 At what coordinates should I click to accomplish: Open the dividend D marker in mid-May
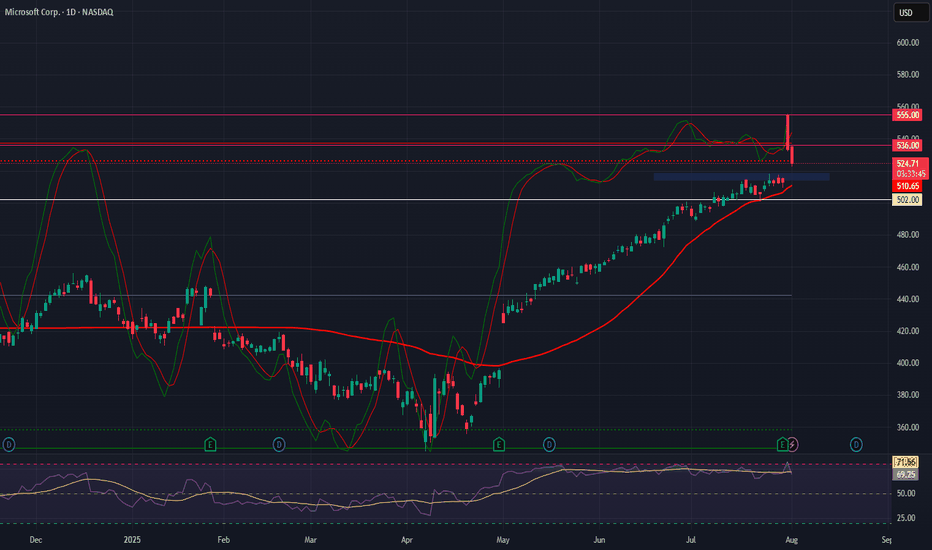(x=549, y=444)
